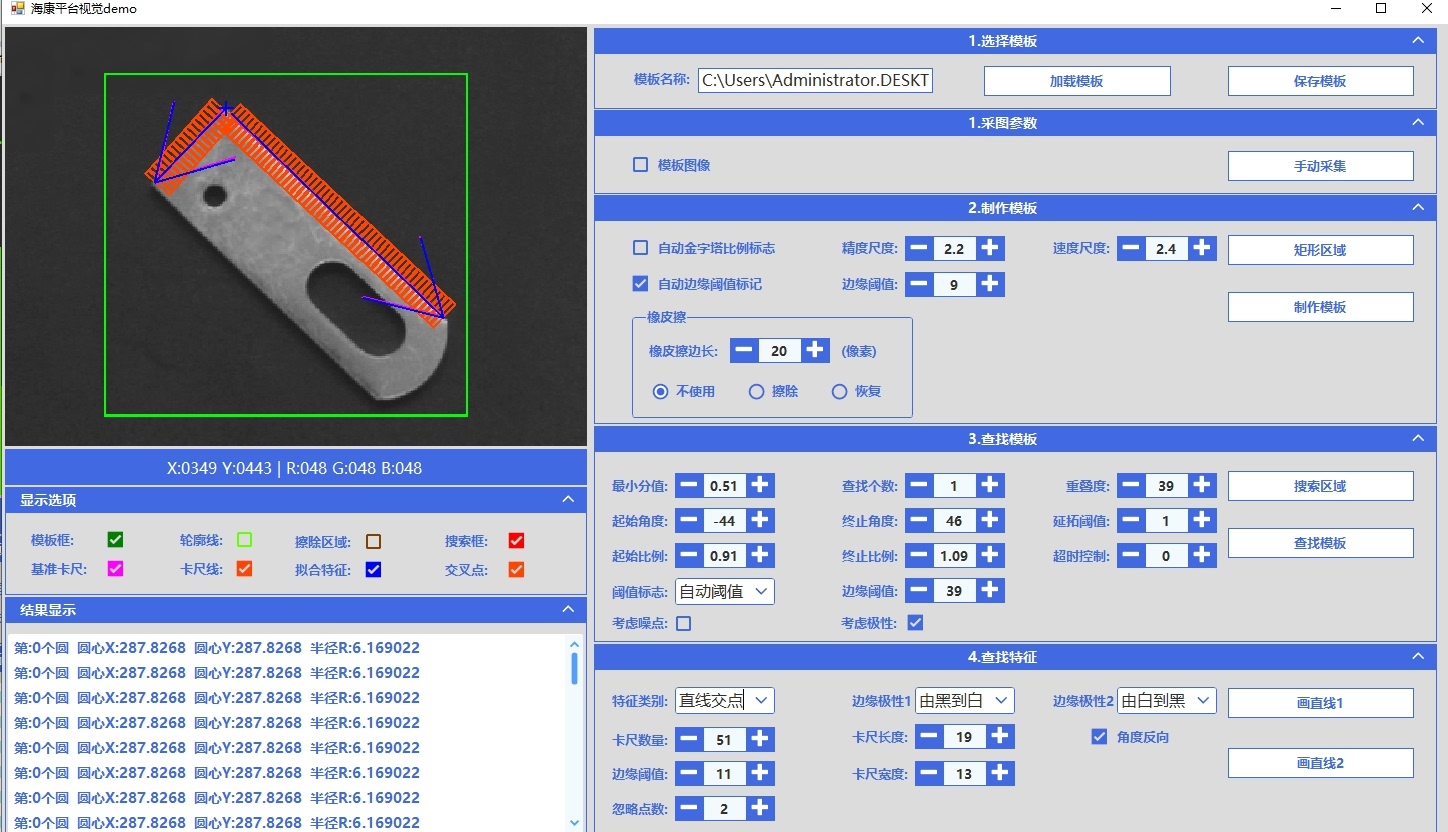Decrease 最小分值 using minus button
The width and height of the screenshot is (1448, 832).
pyautogui.click(x=689, y=486)
